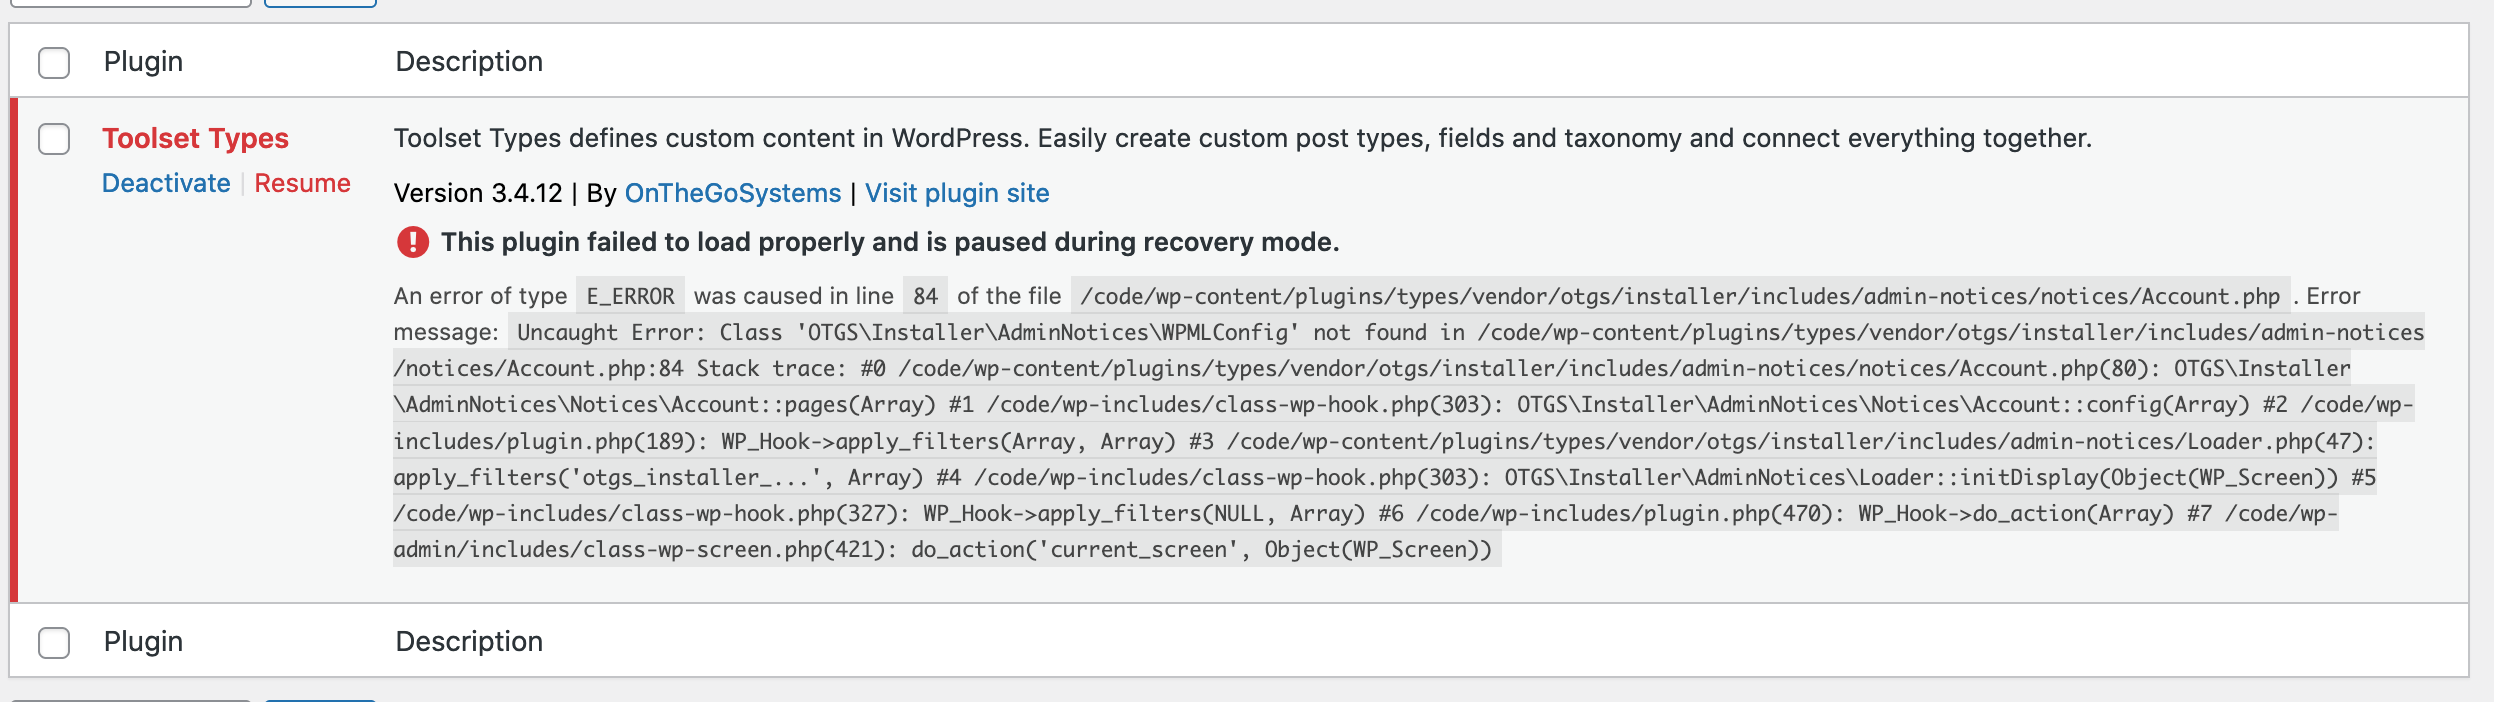Click the Description column label in footer

pos(469,642)
